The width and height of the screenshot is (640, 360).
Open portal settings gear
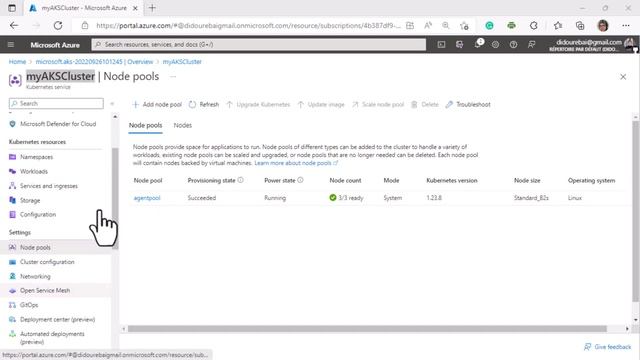pos(495,44)
